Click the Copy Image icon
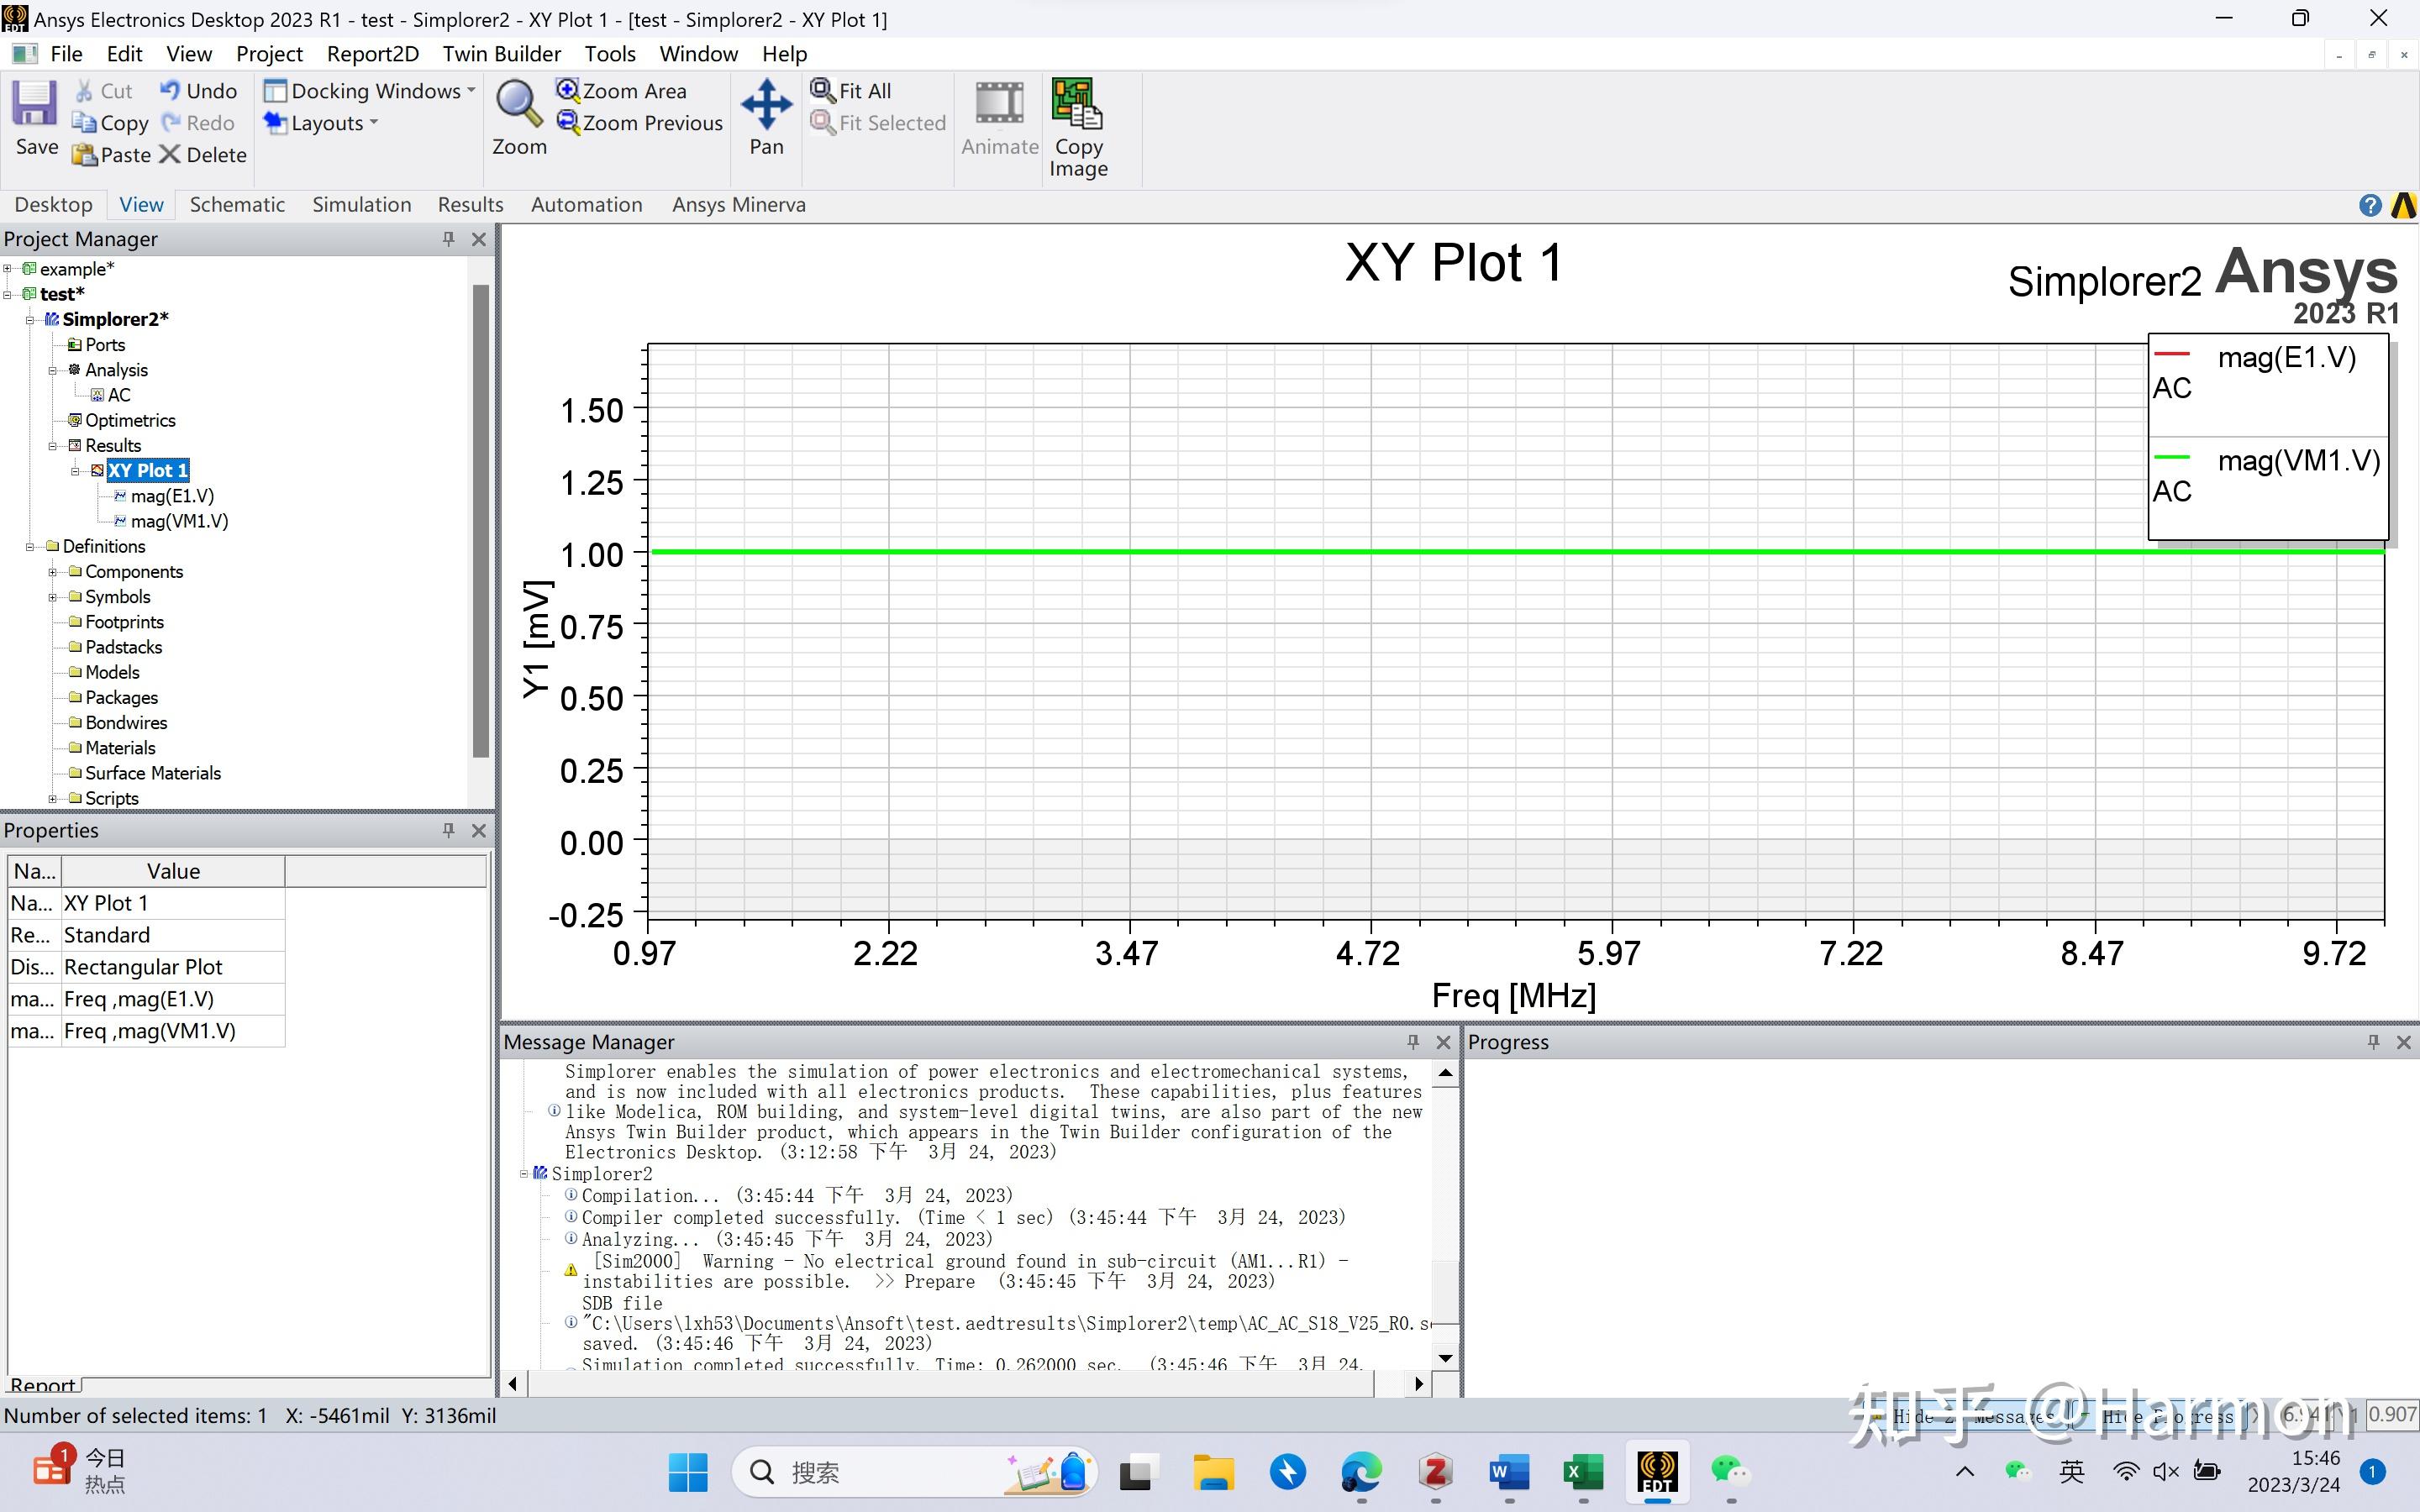Viewport: 2420px width, 1512px height. tap(1077, 104)
